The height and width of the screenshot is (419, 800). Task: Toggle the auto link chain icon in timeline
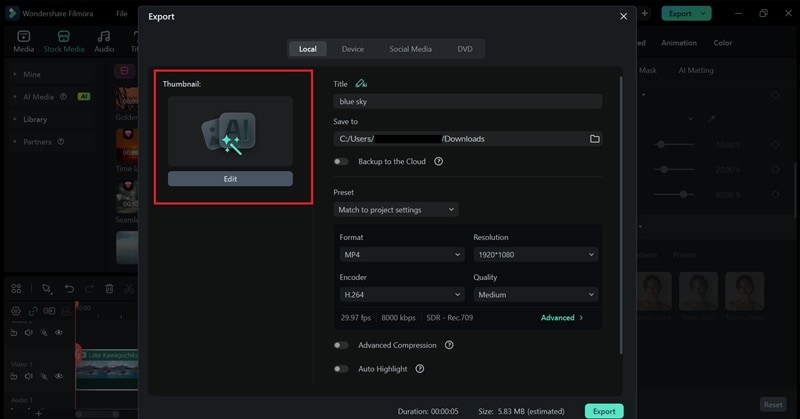[x=33, y=310]
